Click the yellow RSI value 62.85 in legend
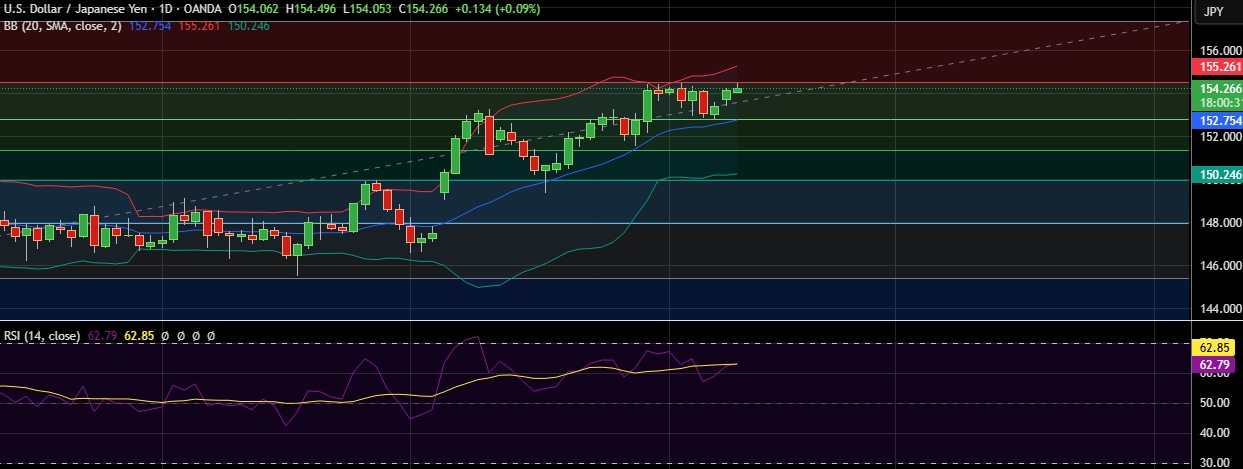Viewport: 1243px width, 469px height. point(140,336)
